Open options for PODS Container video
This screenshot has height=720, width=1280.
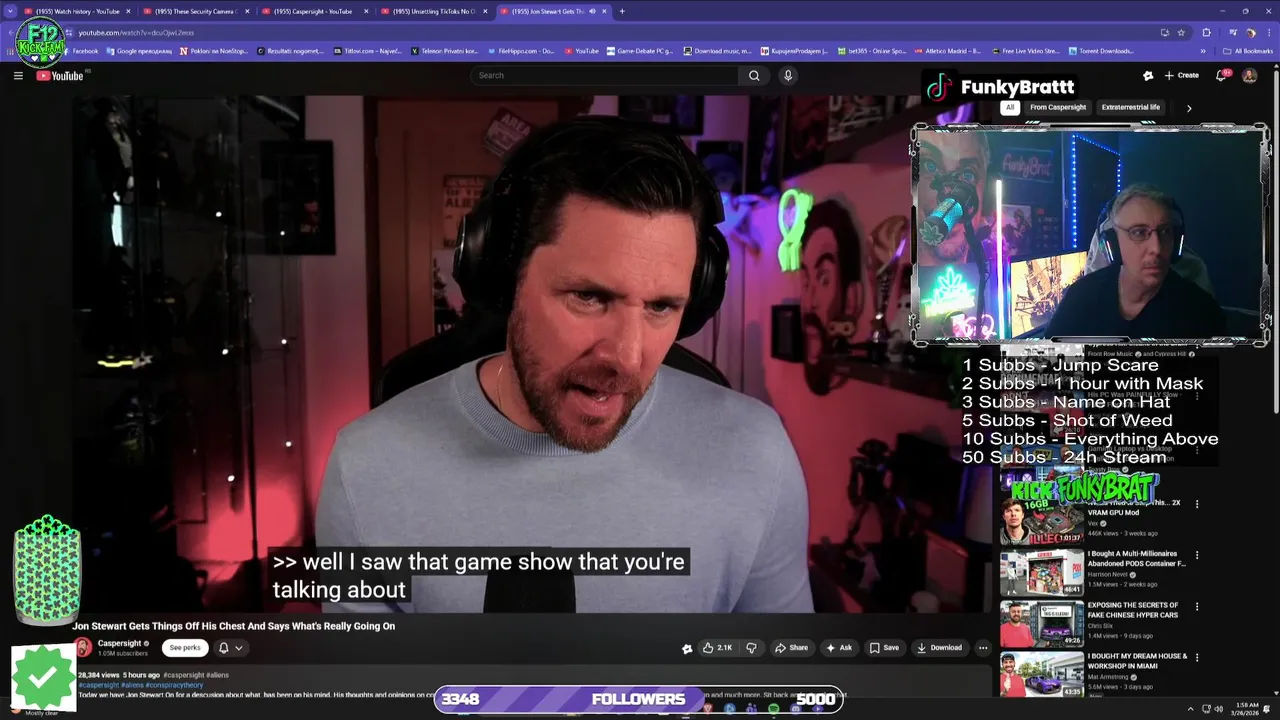[x=1197, y=555]
